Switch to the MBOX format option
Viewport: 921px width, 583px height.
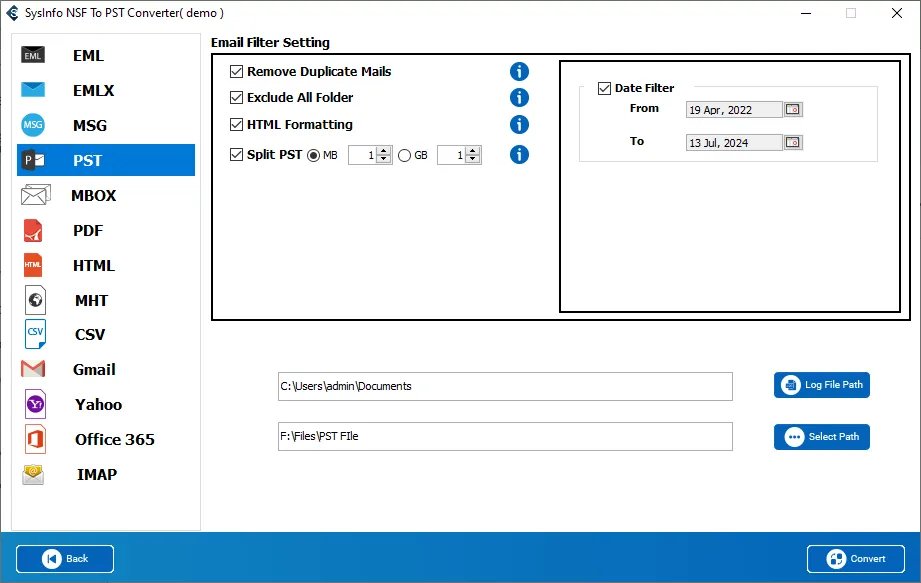tap(93, 195)
